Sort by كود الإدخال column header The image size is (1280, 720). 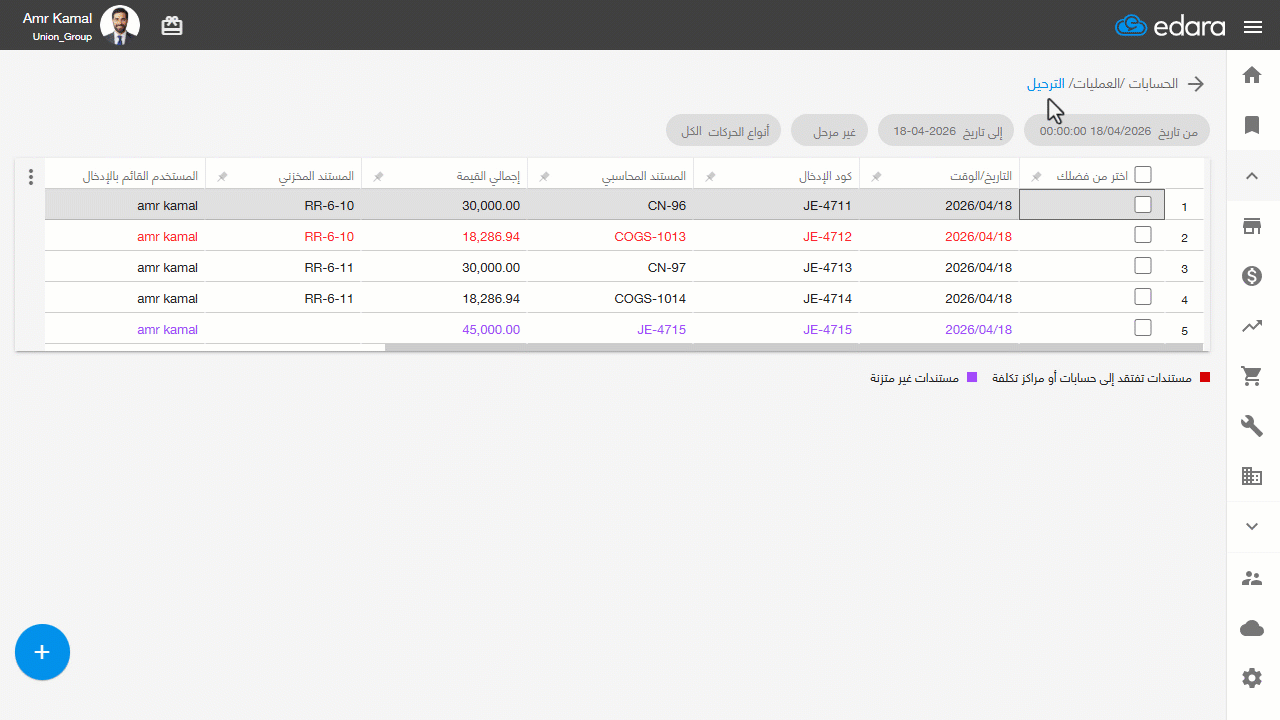(x=825, y=176)
